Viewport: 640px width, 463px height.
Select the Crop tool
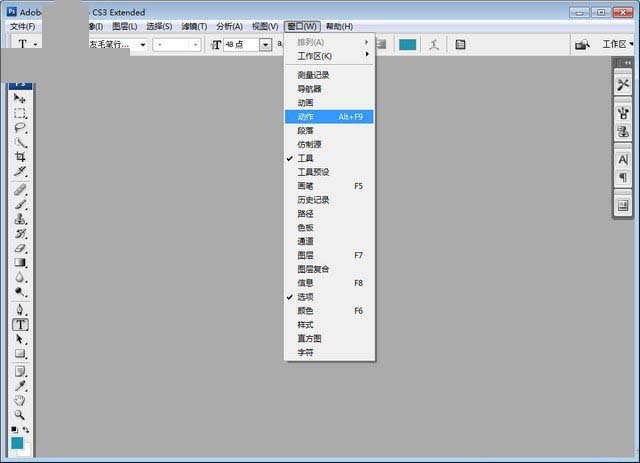20,157
